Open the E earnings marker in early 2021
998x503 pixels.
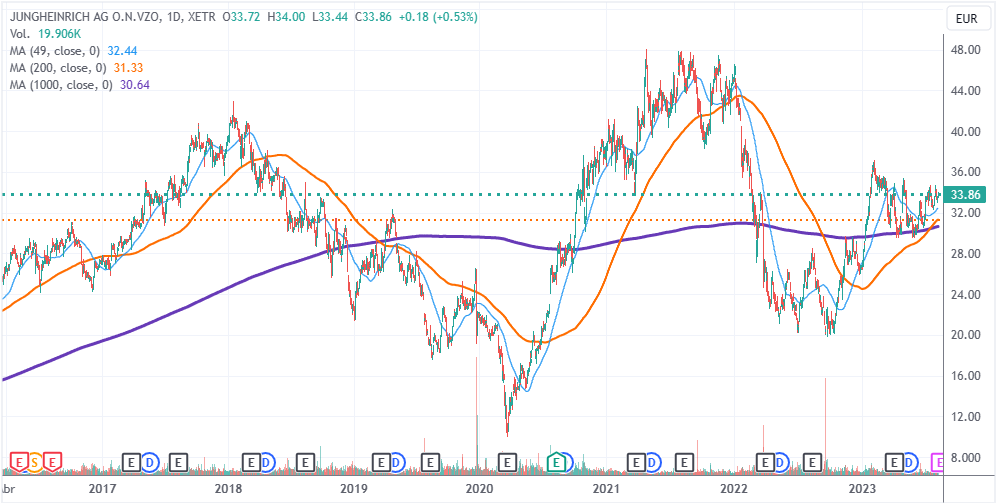tap(636, 461)
